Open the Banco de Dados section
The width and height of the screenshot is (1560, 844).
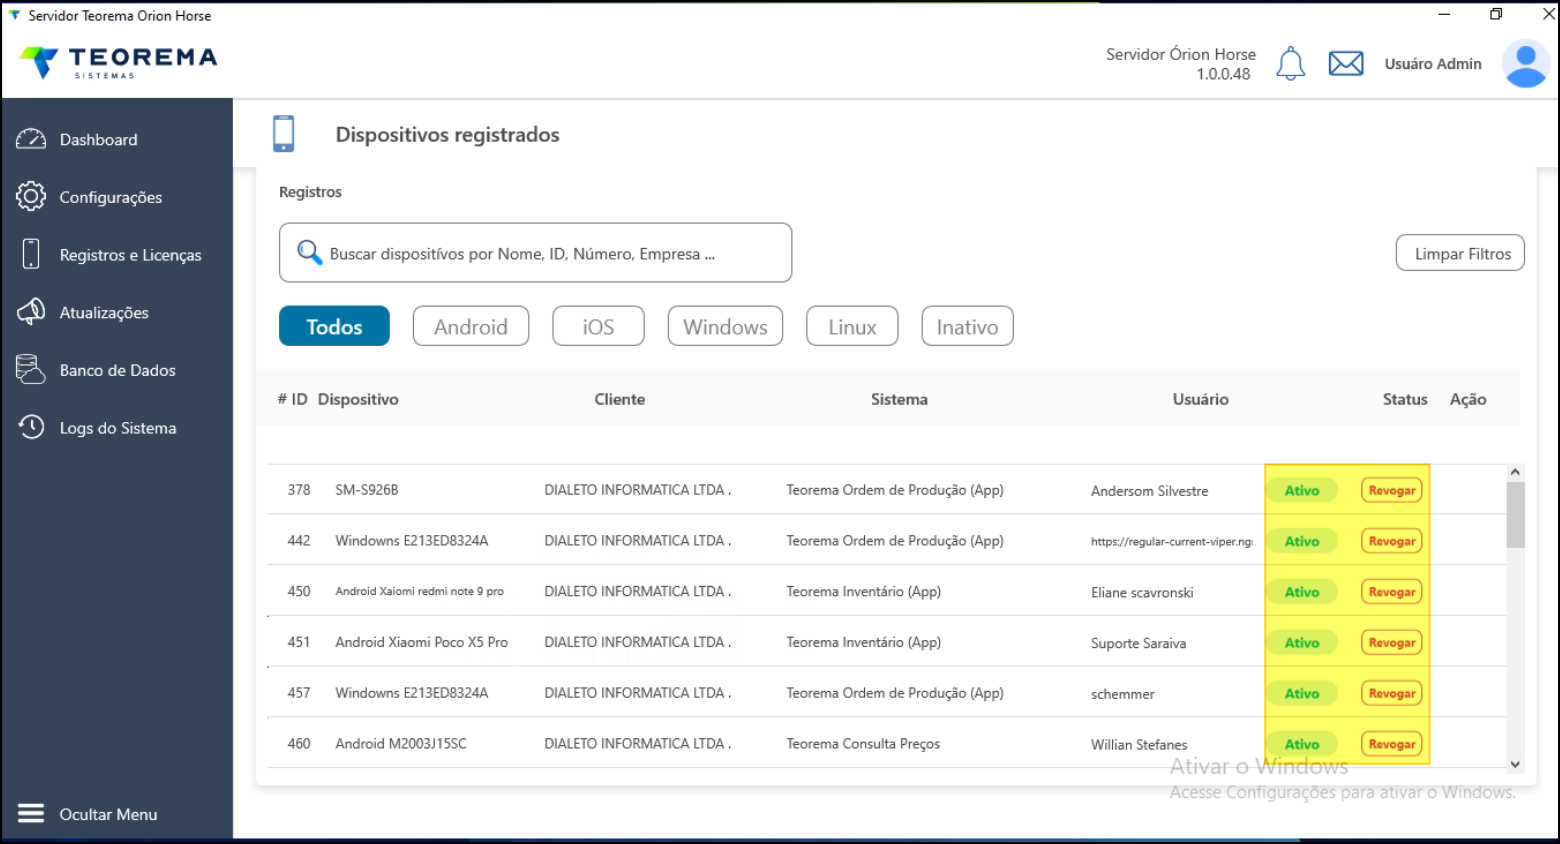(116, 370)
